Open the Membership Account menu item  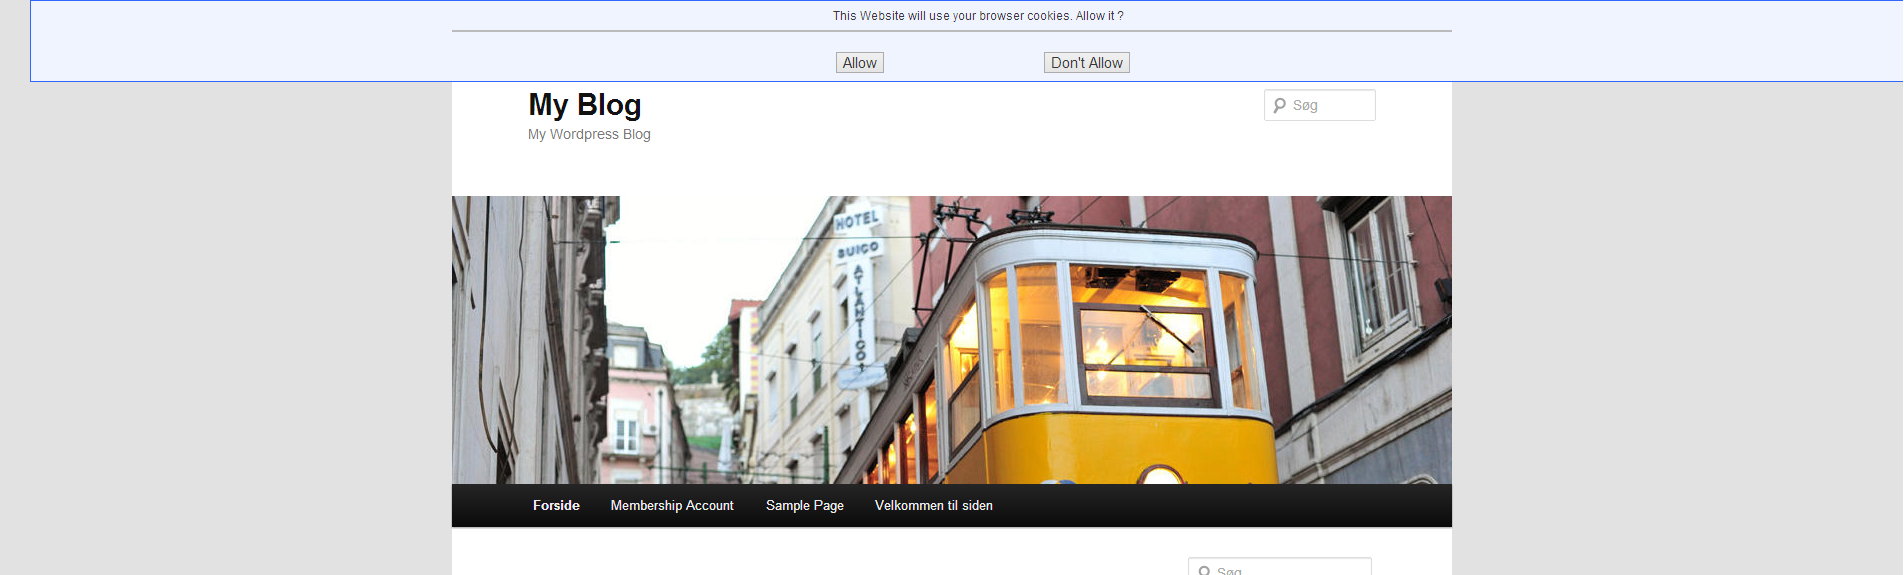coord(672,506)
